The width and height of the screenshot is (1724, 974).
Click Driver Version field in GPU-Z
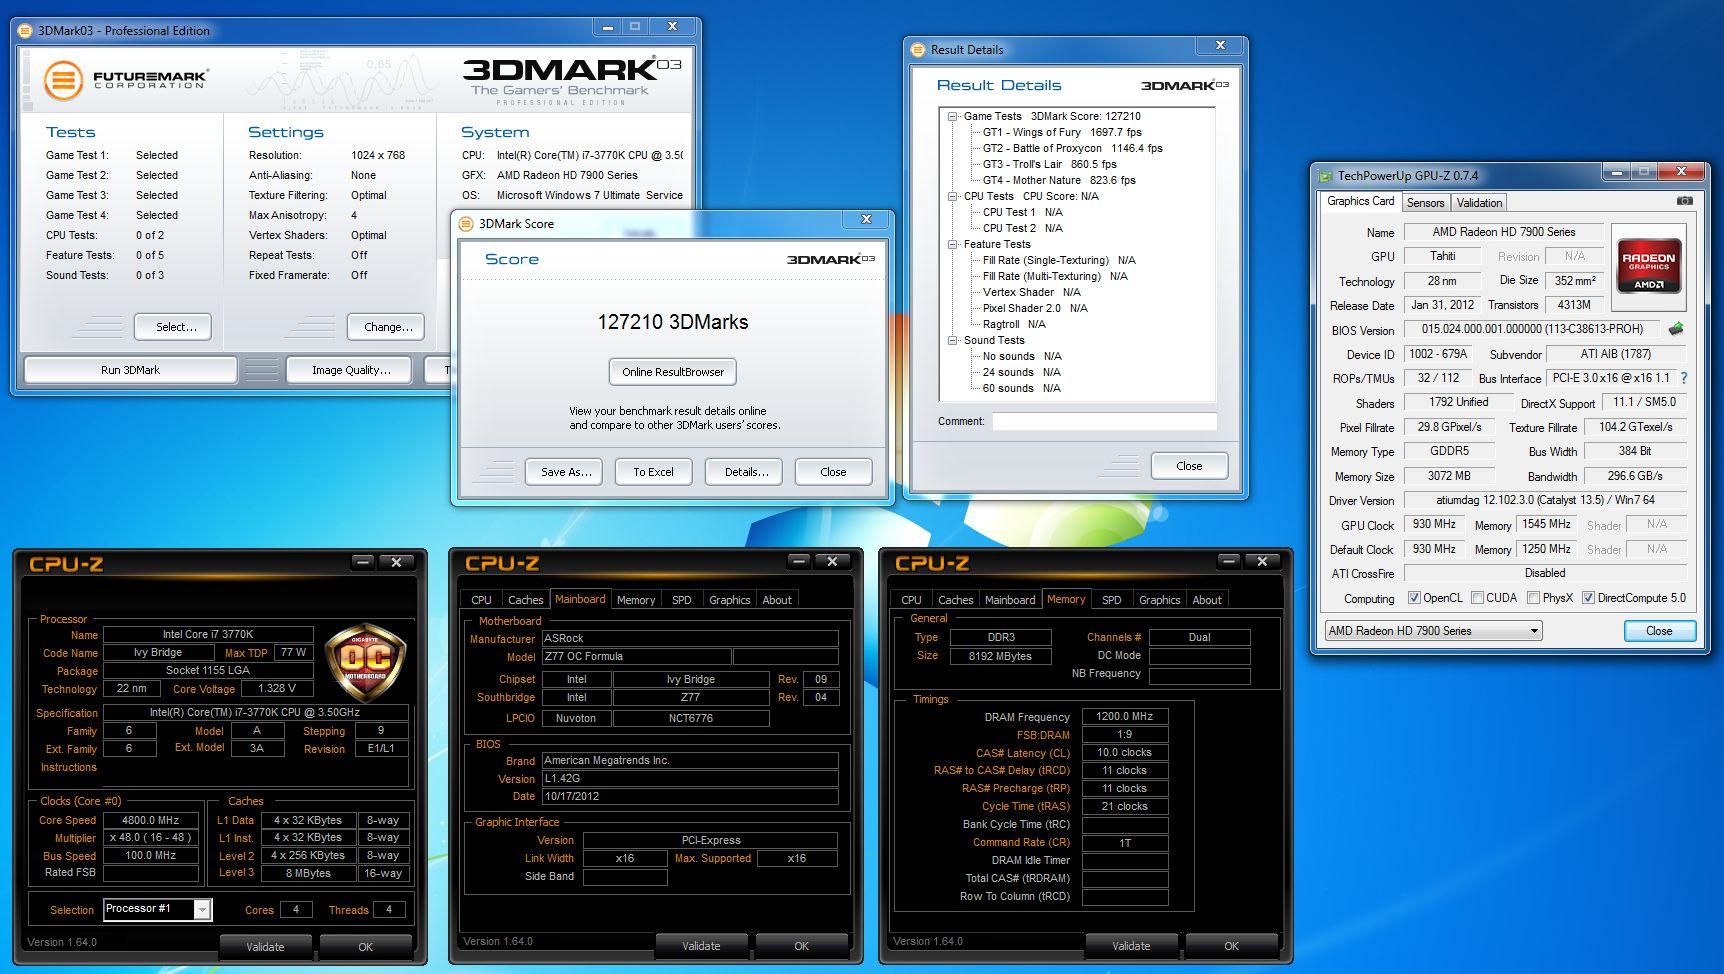click(x=1545, y=500)
